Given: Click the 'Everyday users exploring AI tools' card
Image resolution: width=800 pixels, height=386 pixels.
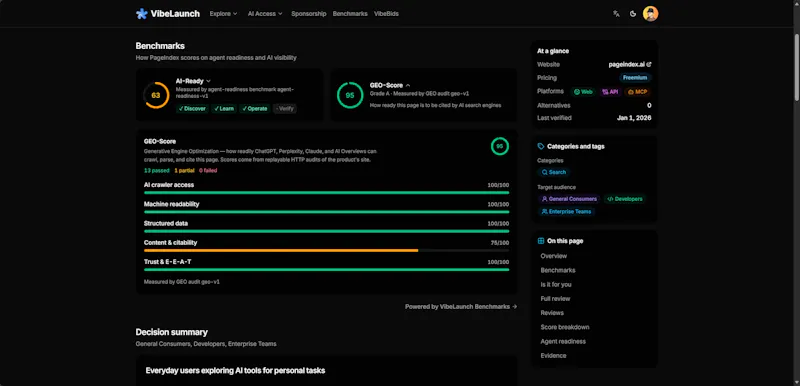Looking at the screenshot, I should click(x=327, y=371).
